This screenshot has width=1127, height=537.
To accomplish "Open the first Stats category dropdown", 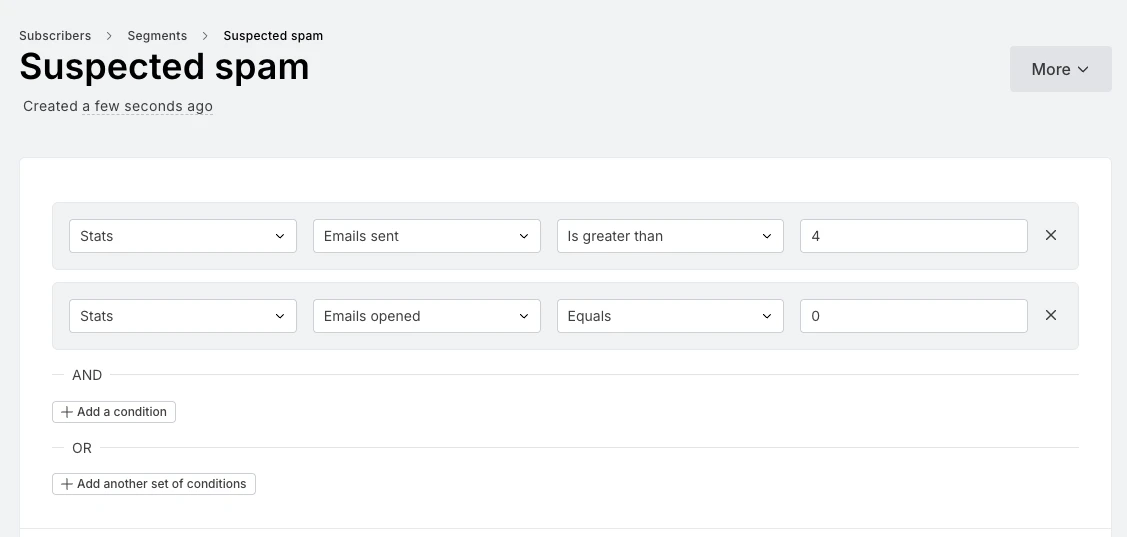I will 182,236.
